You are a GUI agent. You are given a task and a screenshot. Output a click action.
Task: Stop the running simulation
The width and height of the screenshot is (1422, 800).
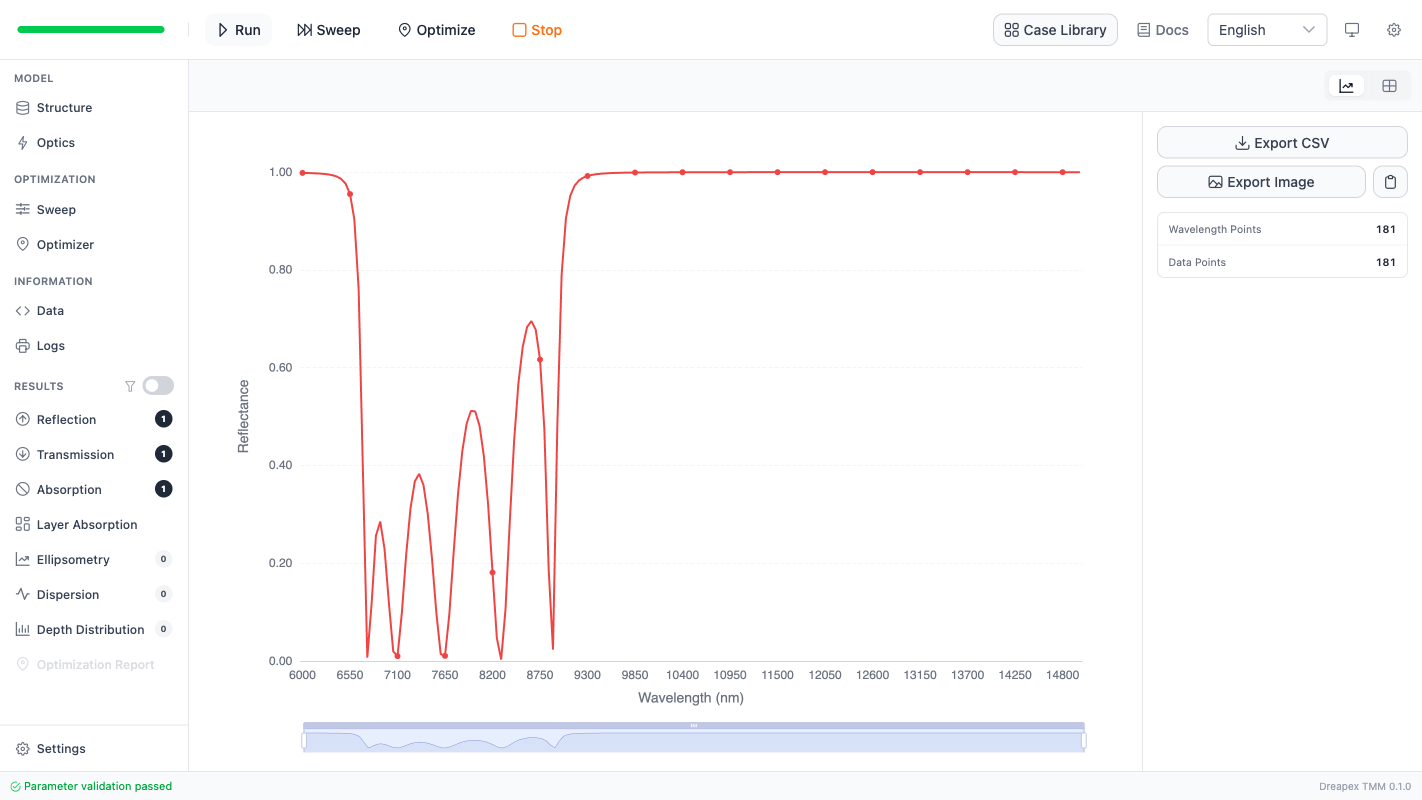[x=536, y=30]
